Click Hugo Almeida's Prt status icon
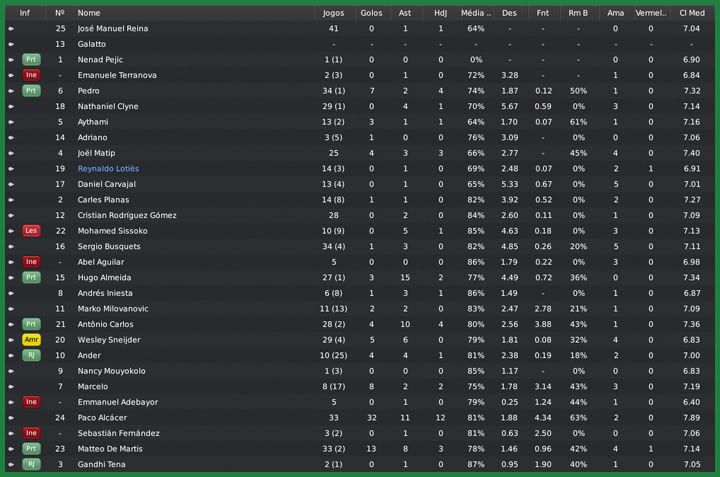Viewport: 720px width, 477px height. (31, 277)
